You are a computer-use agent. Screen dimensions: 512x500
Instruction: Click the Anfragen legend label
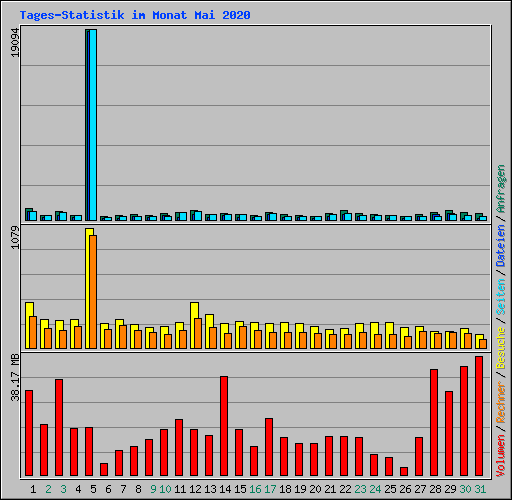coord(501,189)
